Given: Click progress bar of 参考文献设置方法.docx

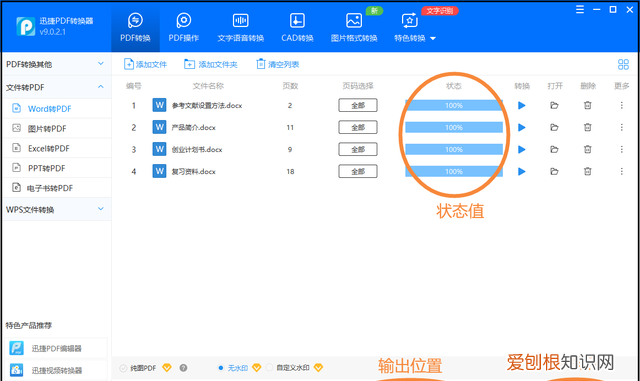Looking at the screenshot, I should (454, 105).
